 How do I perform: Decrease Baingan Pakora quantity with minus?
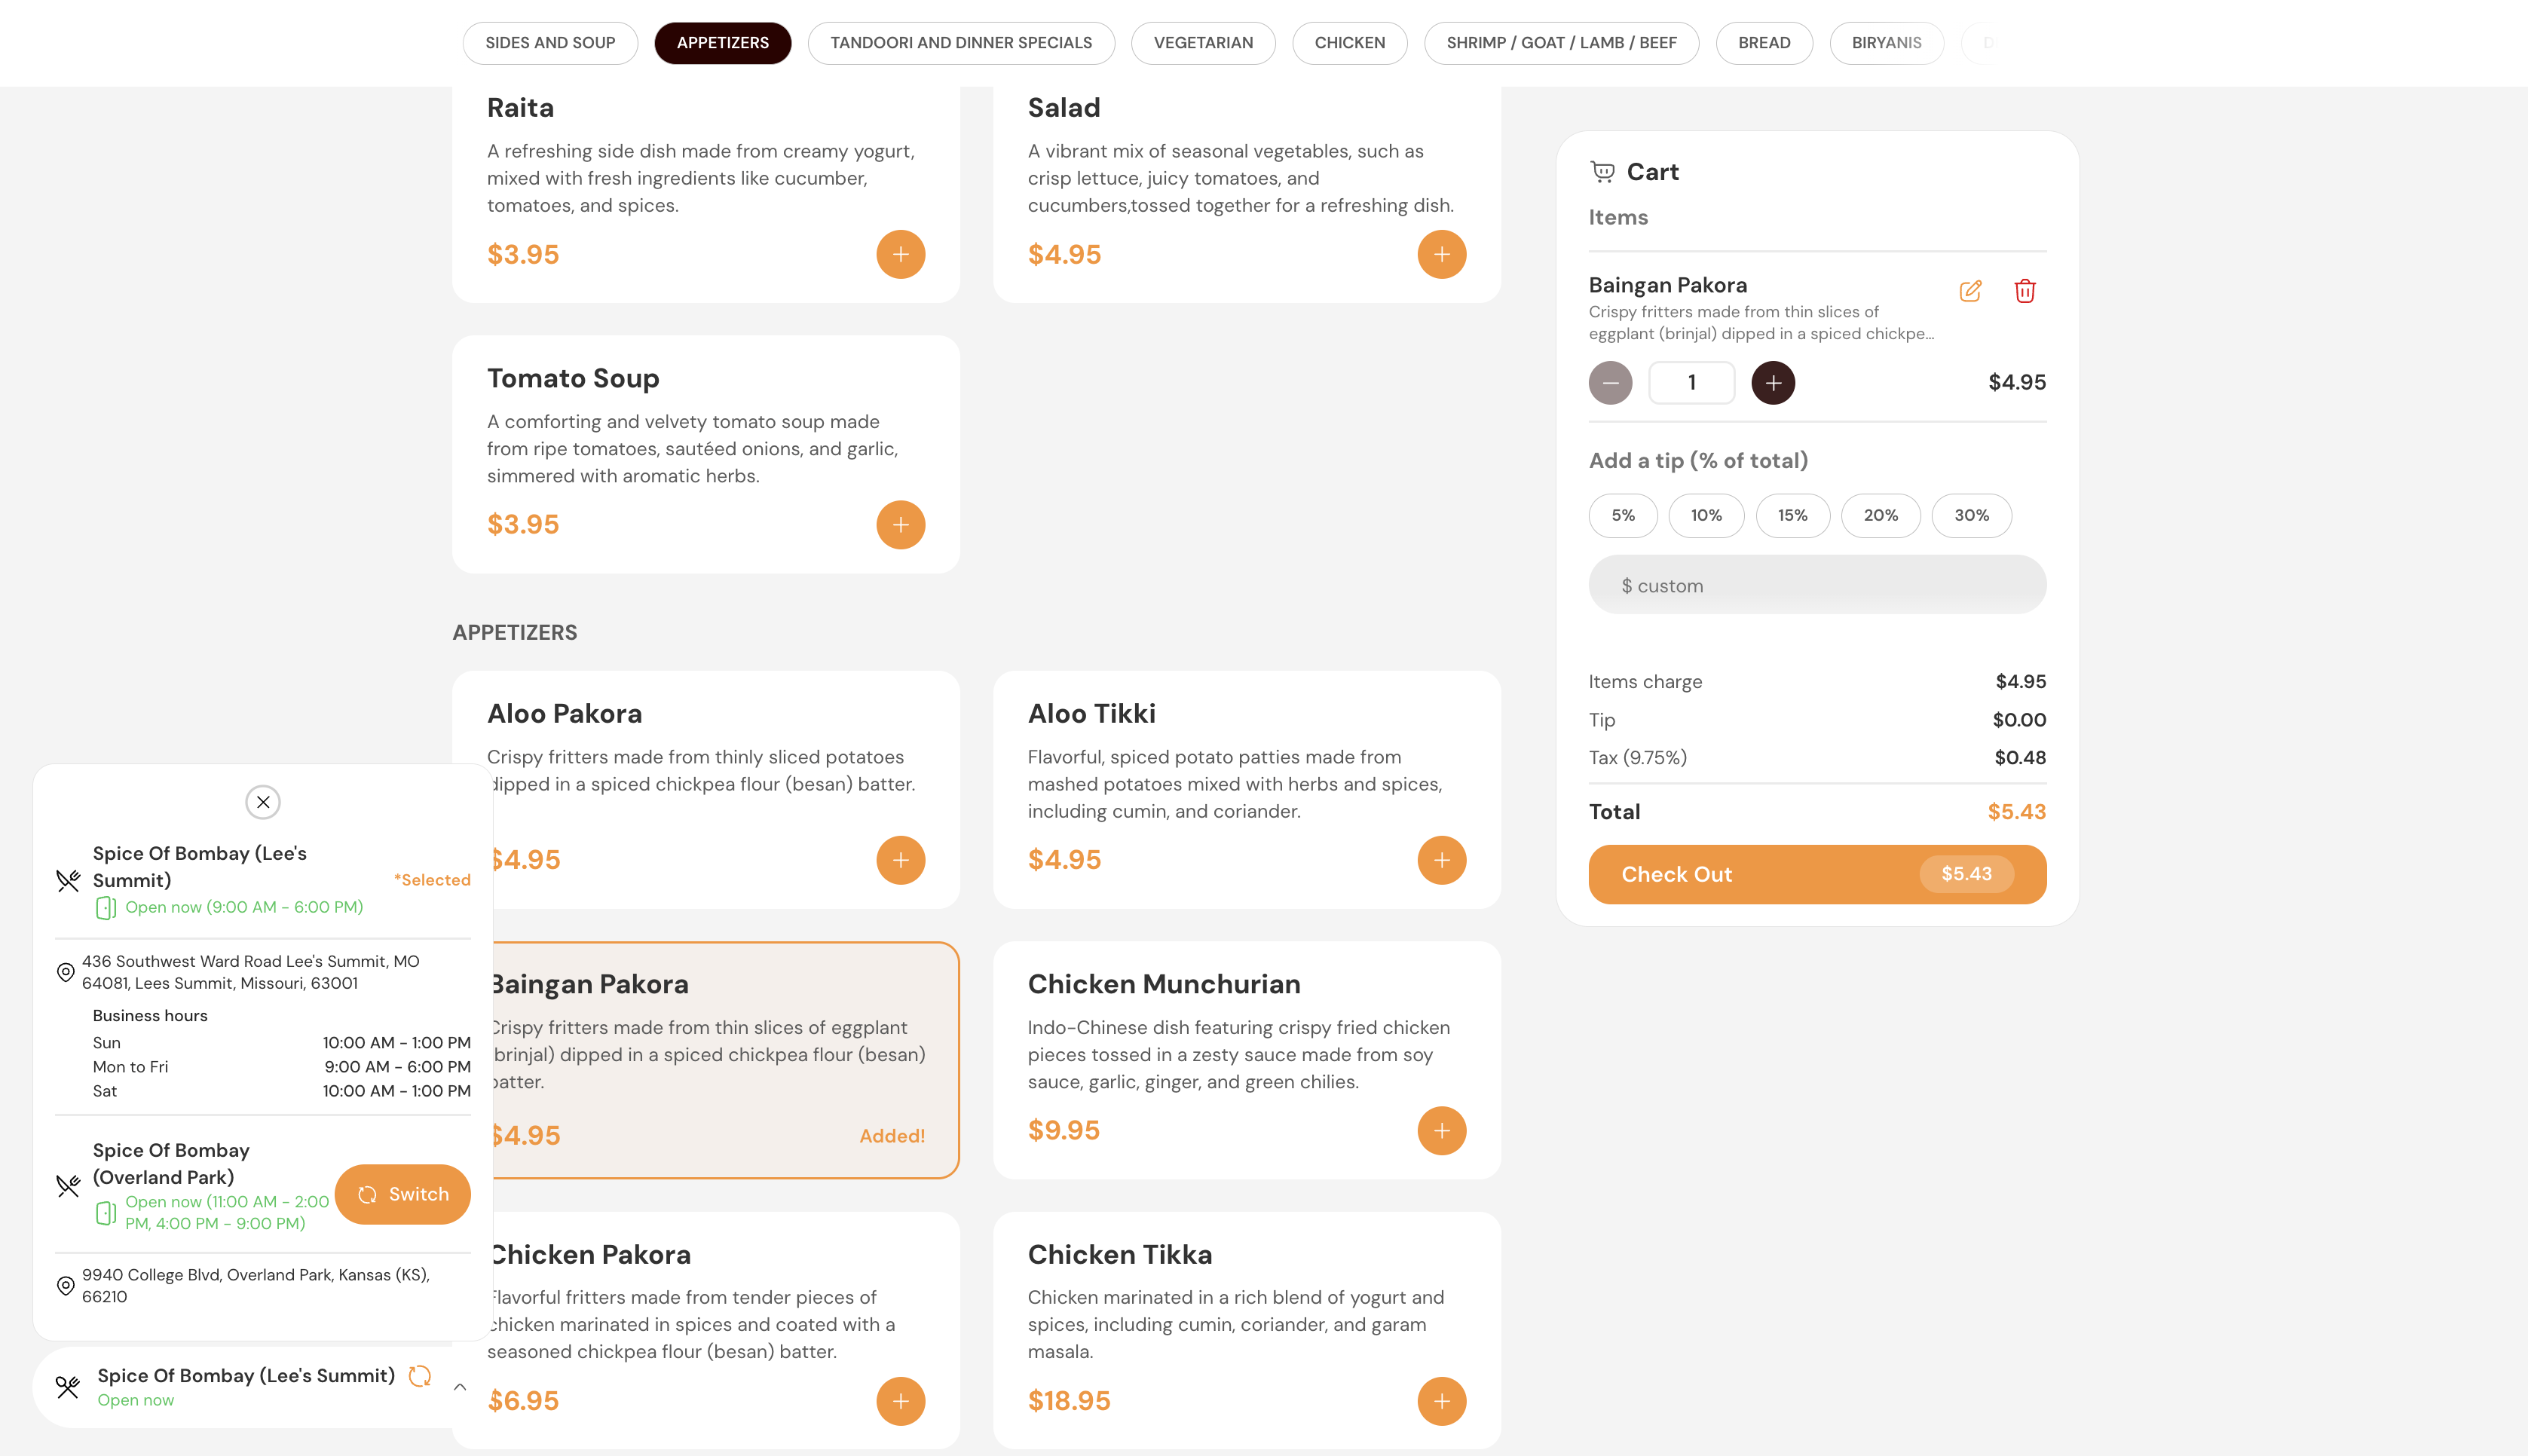pyautogui.click(x=1610, y=383)
